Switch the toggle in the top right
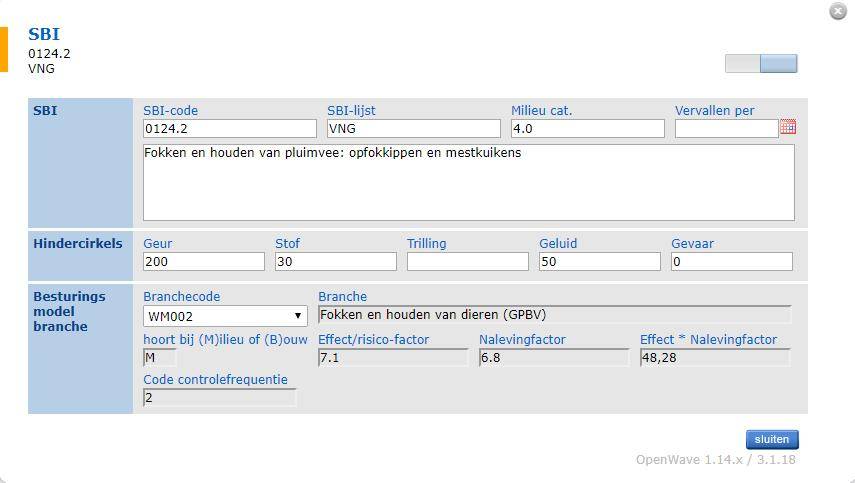This screenshot has width=855, height=483. tap(761, 63)
